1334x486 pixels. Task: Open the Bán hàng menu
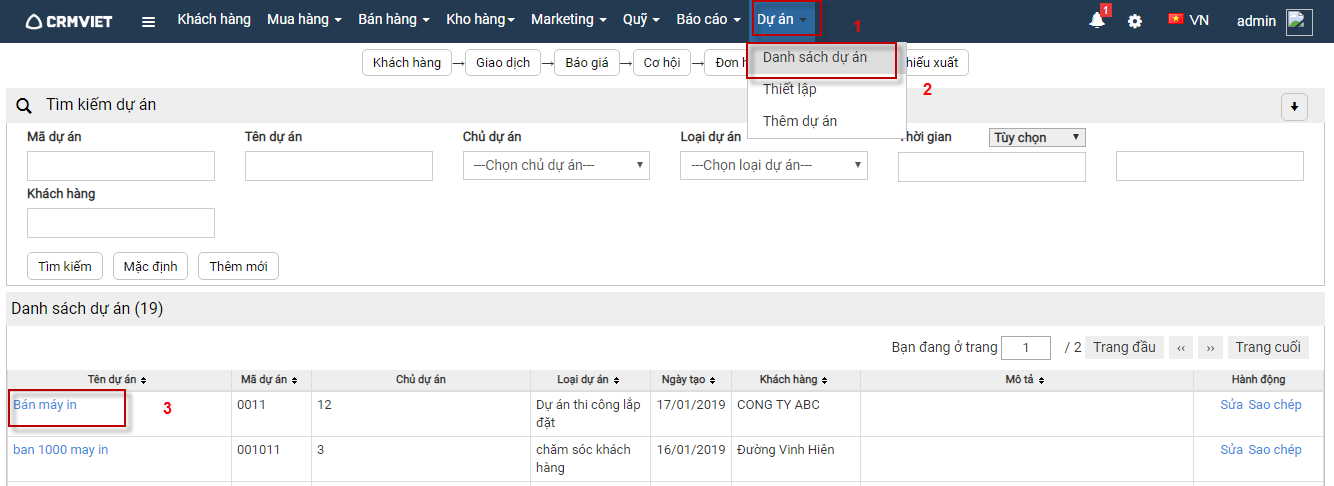[393, 20]
